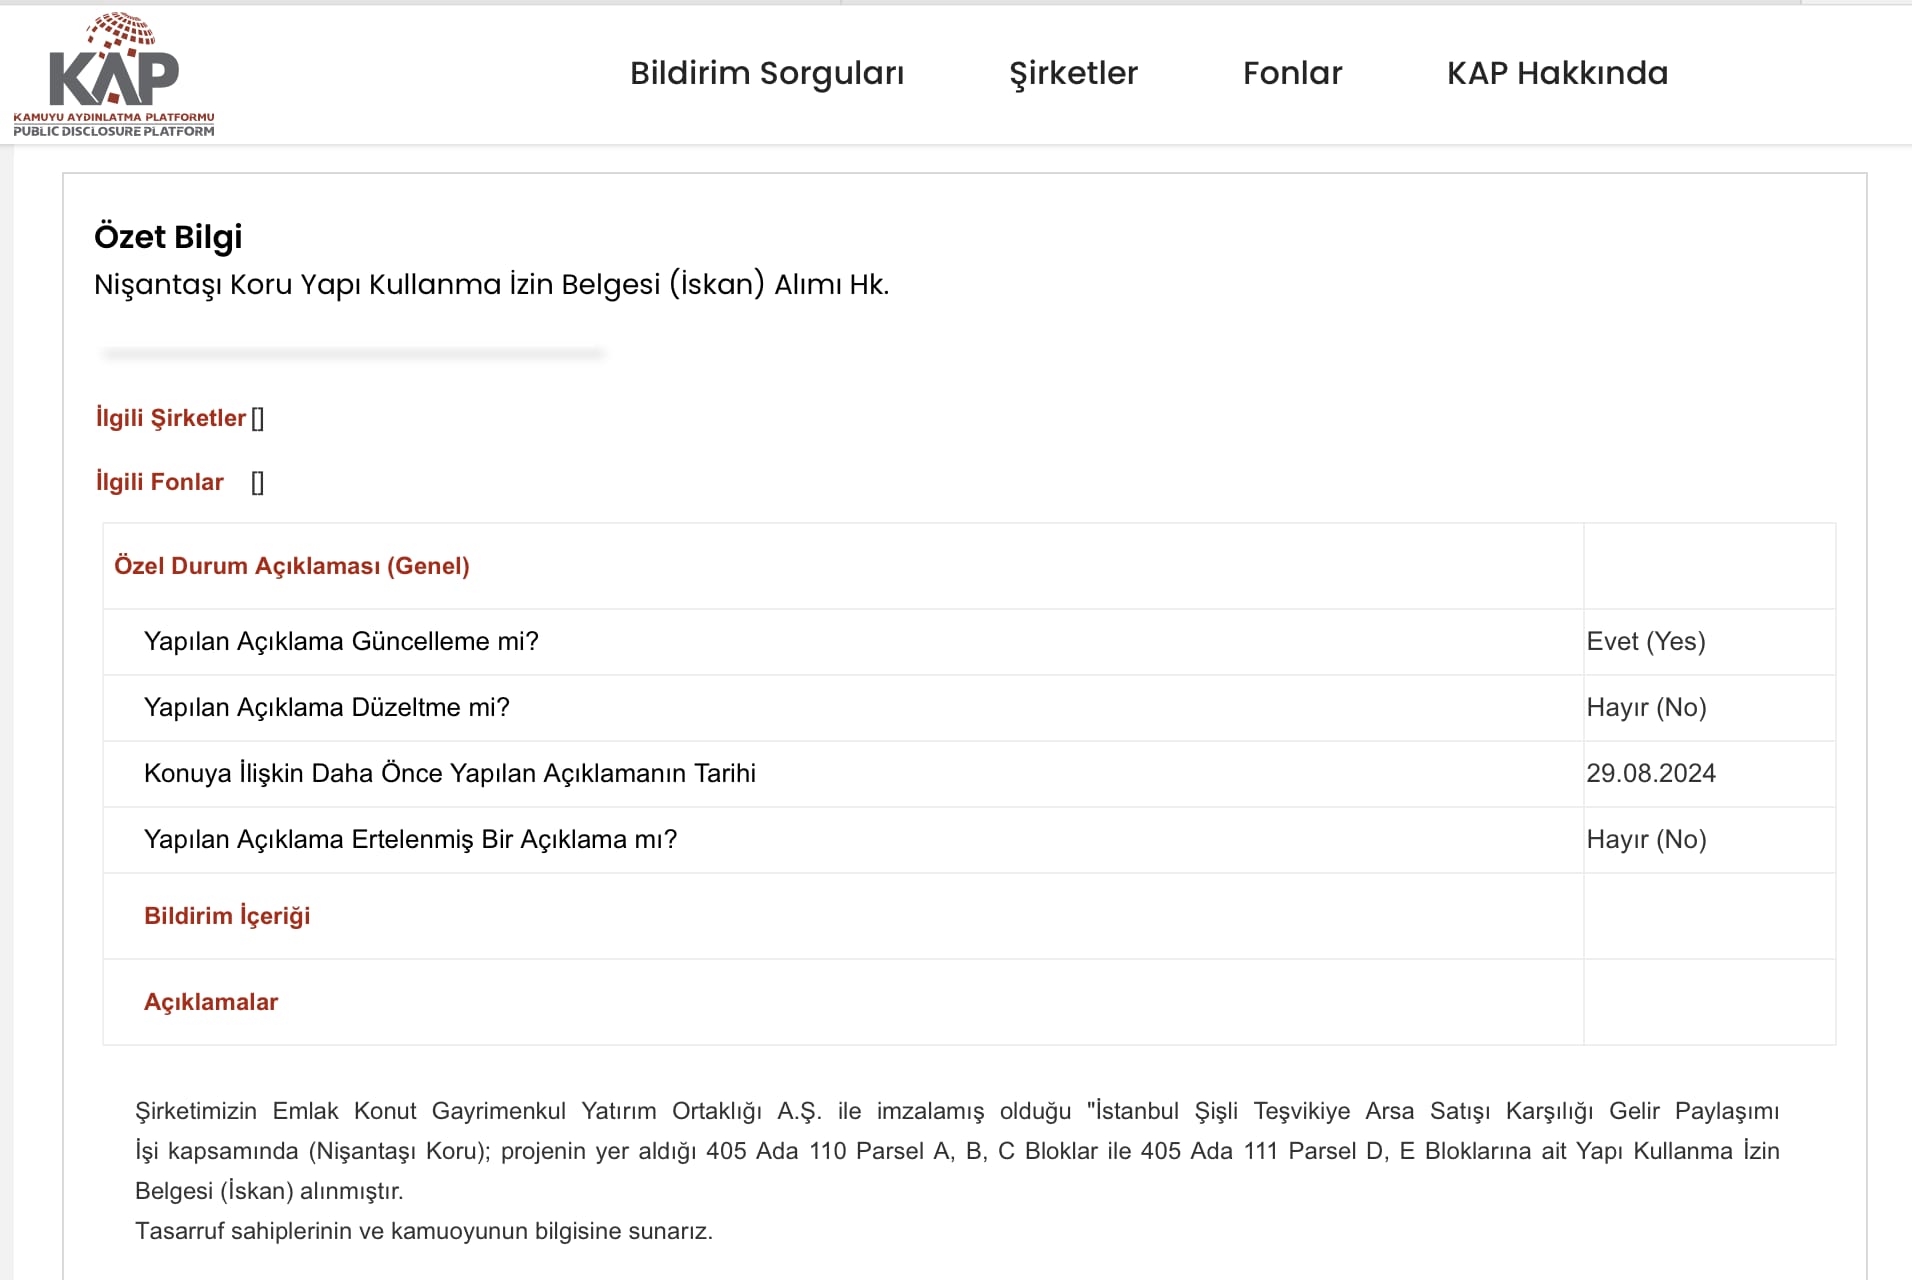Open the Şirketler menu

coord(1073,73)
